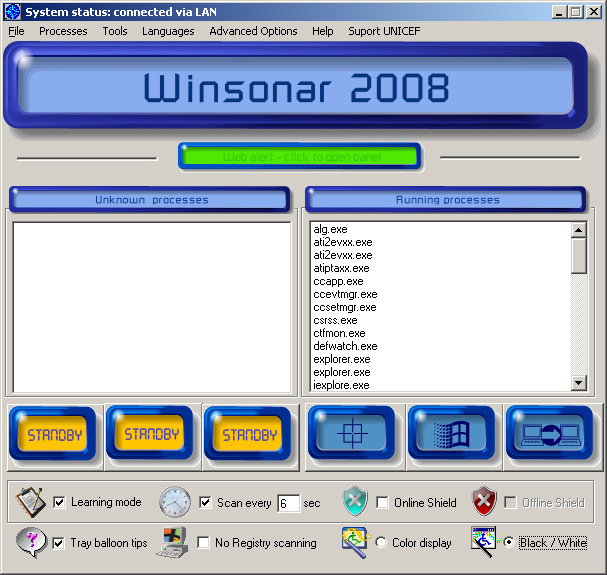This screenshot has width=607, height=575.
Task: Select ccevtmgr.exe in the list
Action: click(x=345, y=294)
